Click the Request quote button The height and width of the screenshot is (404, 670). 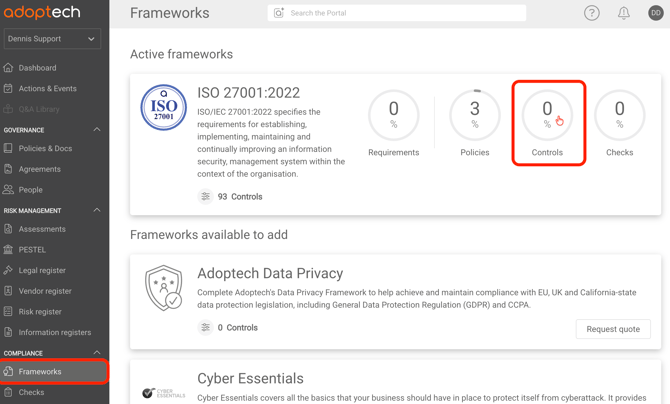point(613,329)
